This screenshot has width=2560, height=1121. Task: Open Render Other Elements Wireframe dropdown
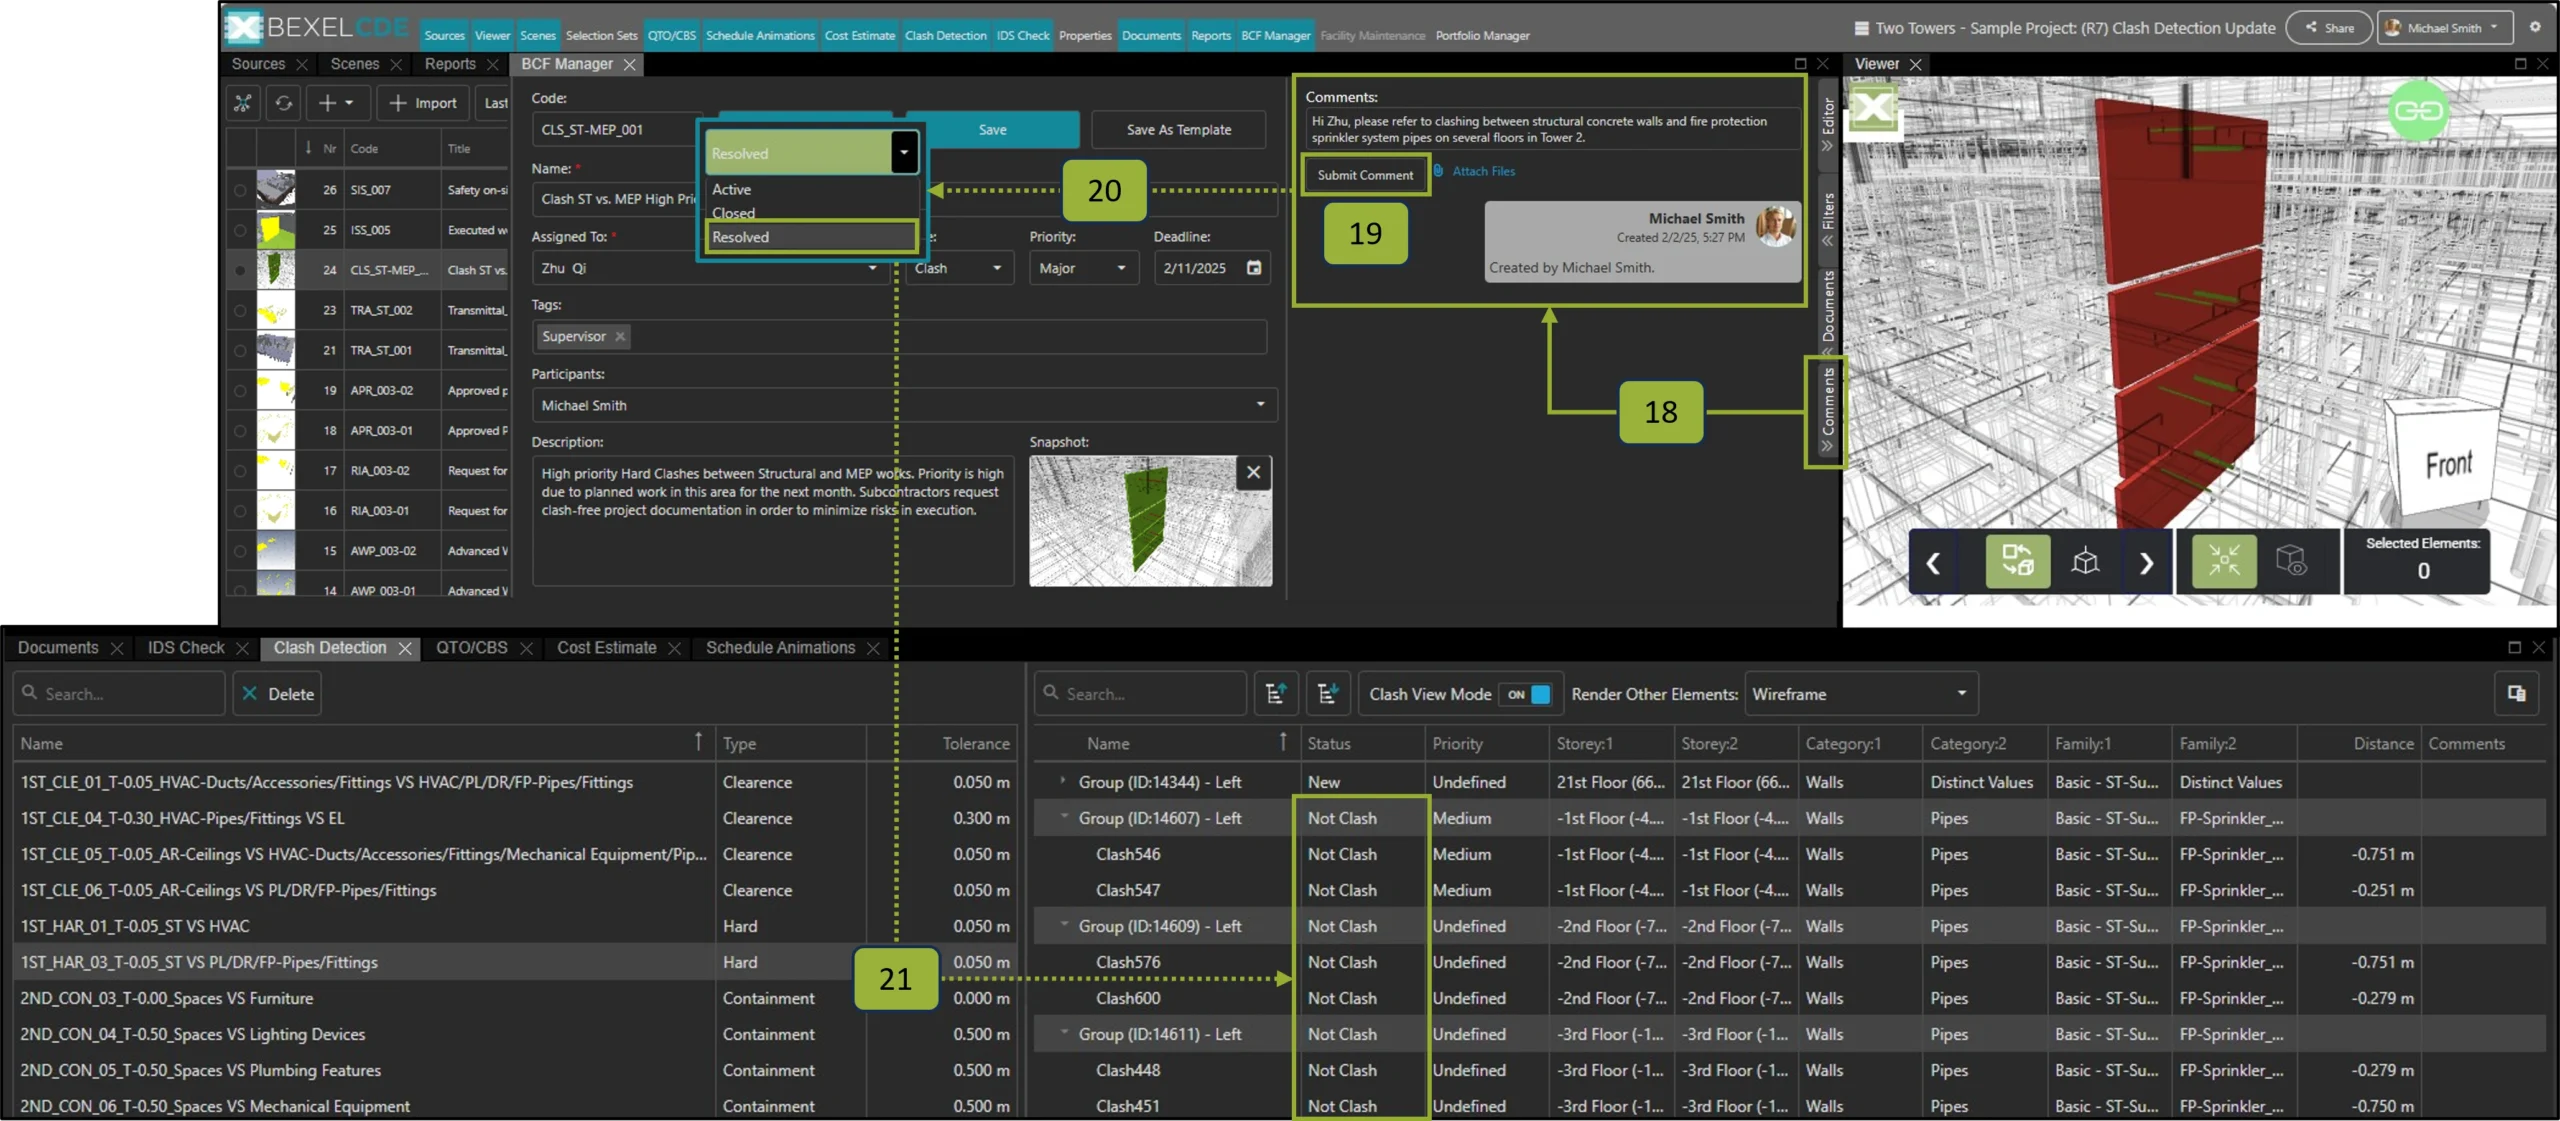point(1861,694)
